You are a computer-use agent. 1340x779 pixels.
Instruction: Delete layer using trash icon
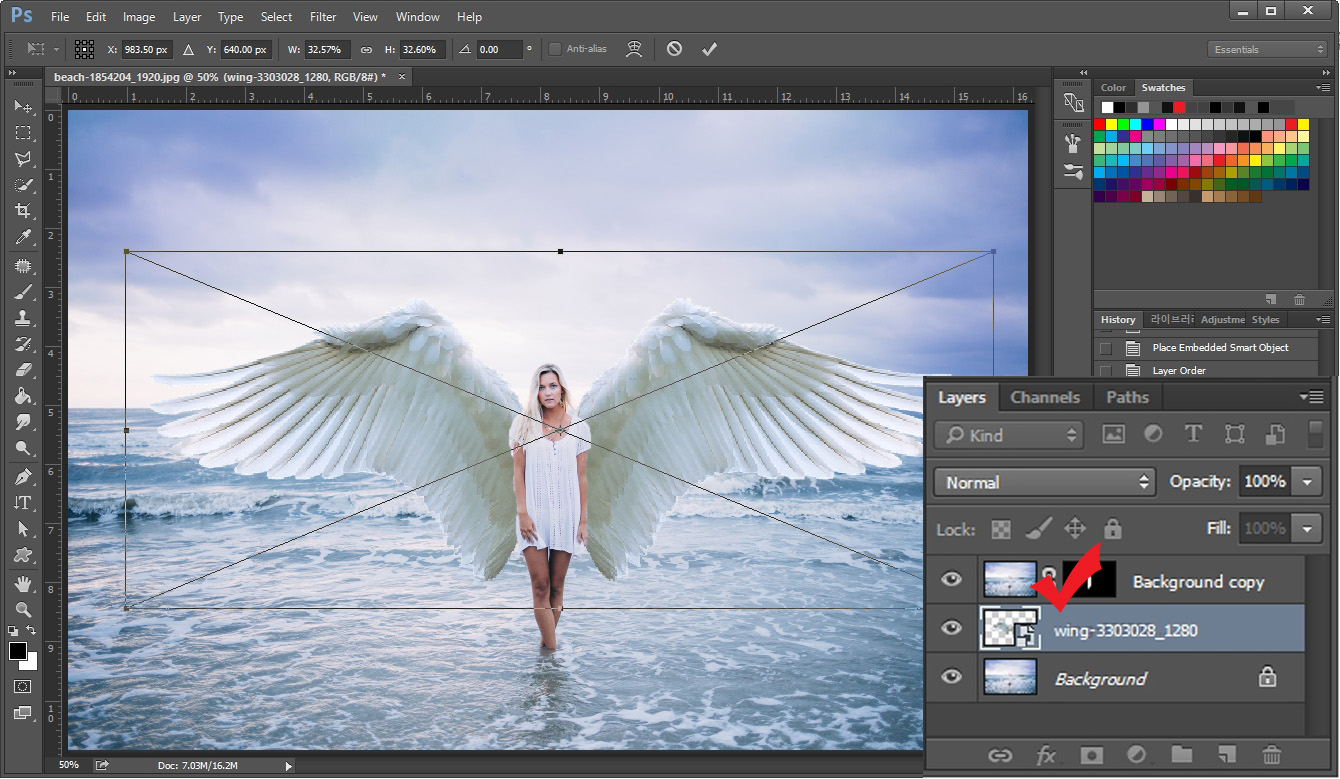(1272, 755)
